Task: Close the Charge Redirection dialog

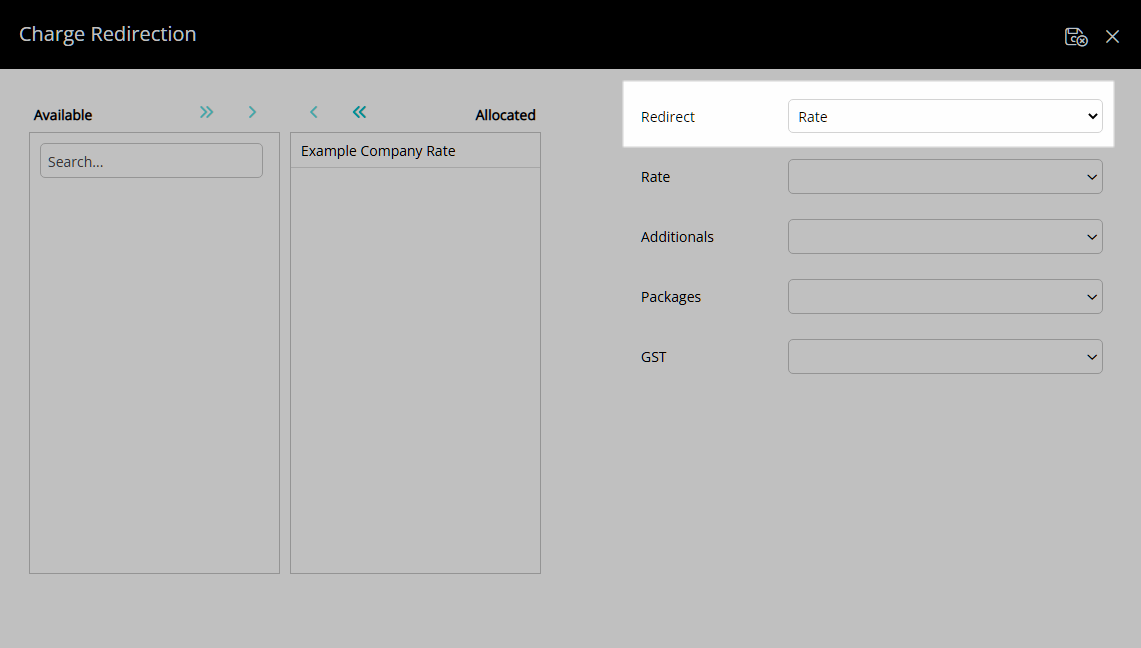Action: [x=1112, y=36]
